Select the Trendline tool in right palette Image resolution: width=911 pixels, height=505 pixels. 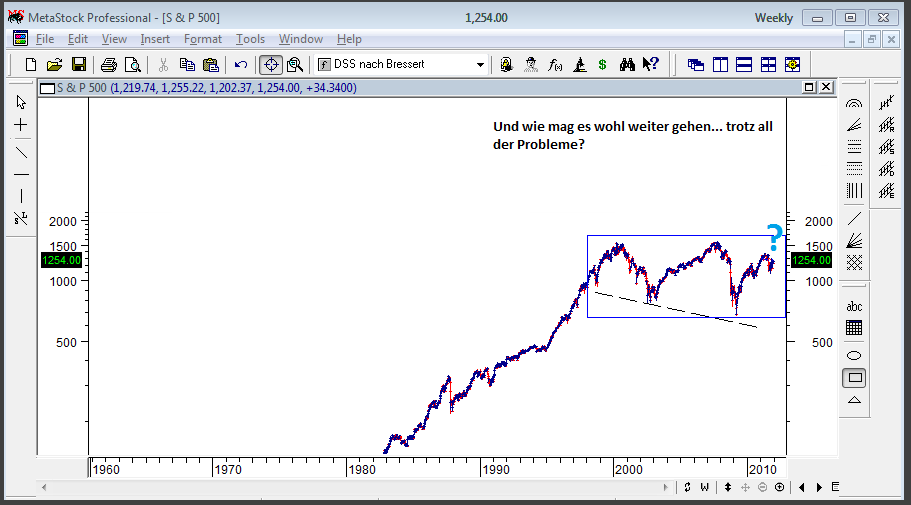tap(854, 218)
